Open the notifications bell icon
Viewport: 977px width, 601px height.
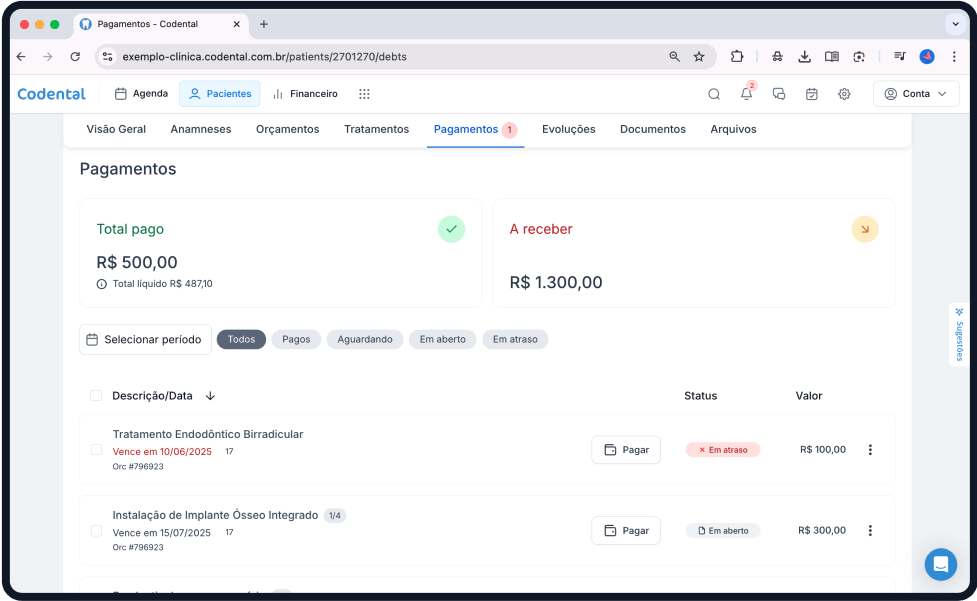click(x=746, y=94)
